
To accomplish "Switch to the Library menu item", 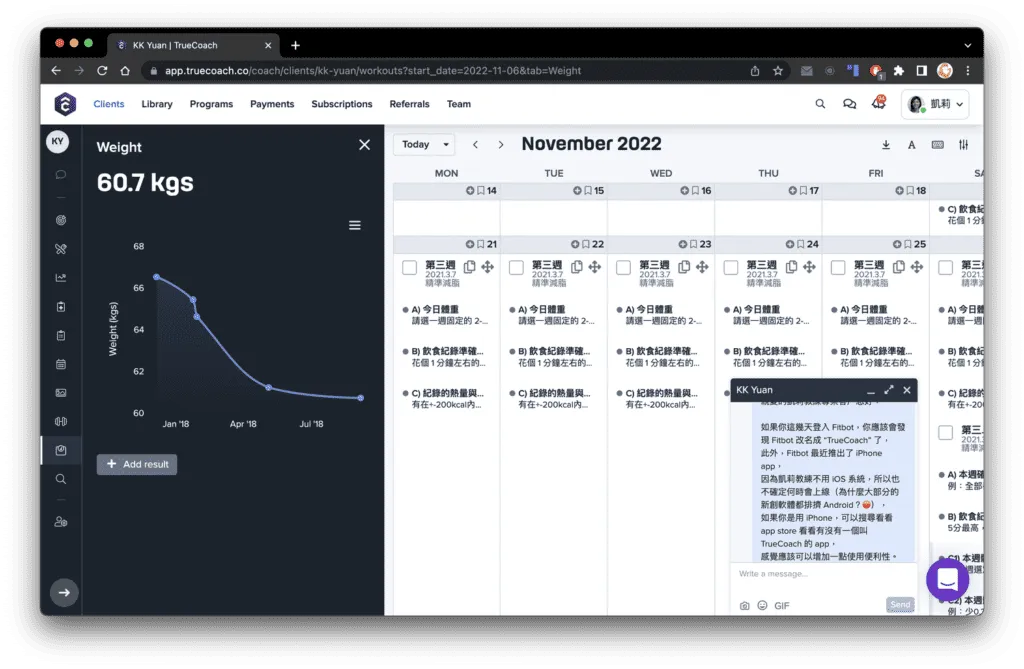I will [157, 104].
